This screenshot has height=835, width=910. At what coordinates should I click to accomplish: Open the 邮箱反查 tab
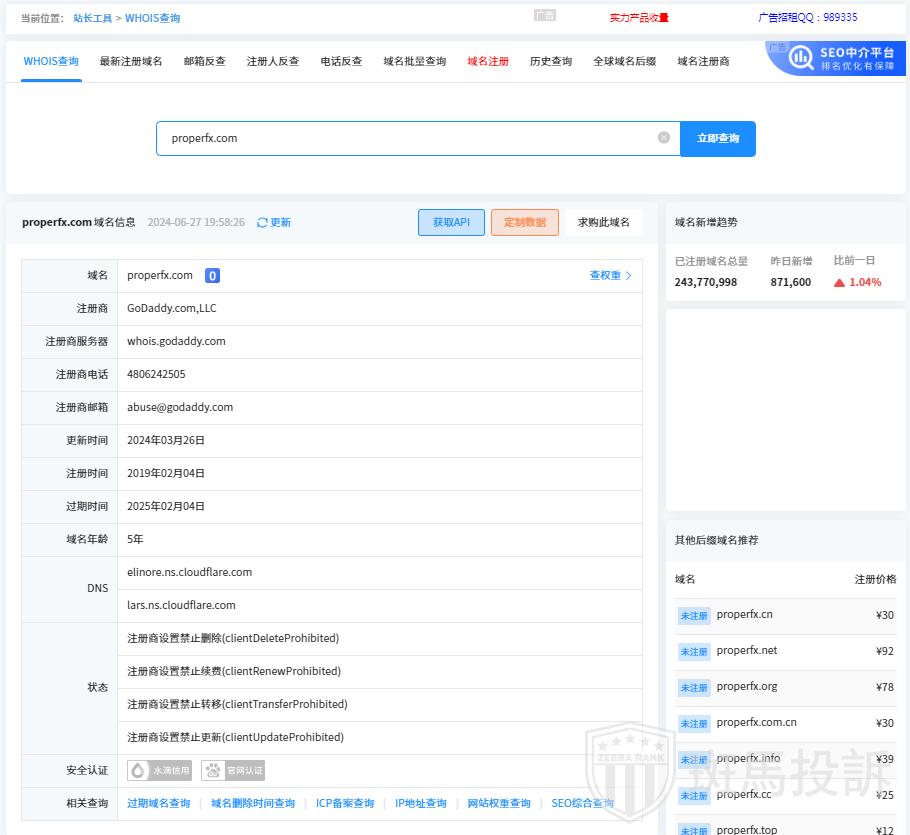pyautogui.click(x=205, y=61)
